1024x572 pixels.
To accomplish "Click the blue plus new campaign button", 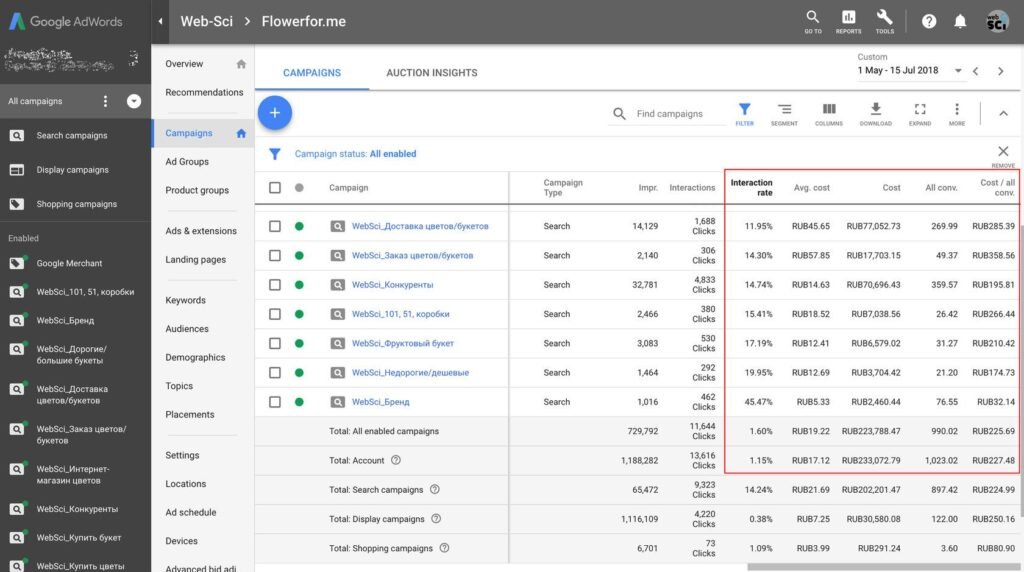I will (x=275, y=113).
